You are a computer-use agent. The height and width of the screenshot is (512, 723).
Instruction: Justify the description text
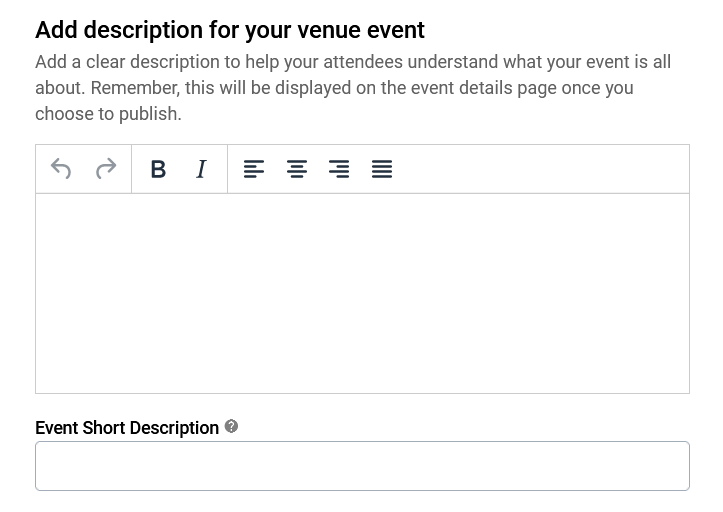pos(382,169)
